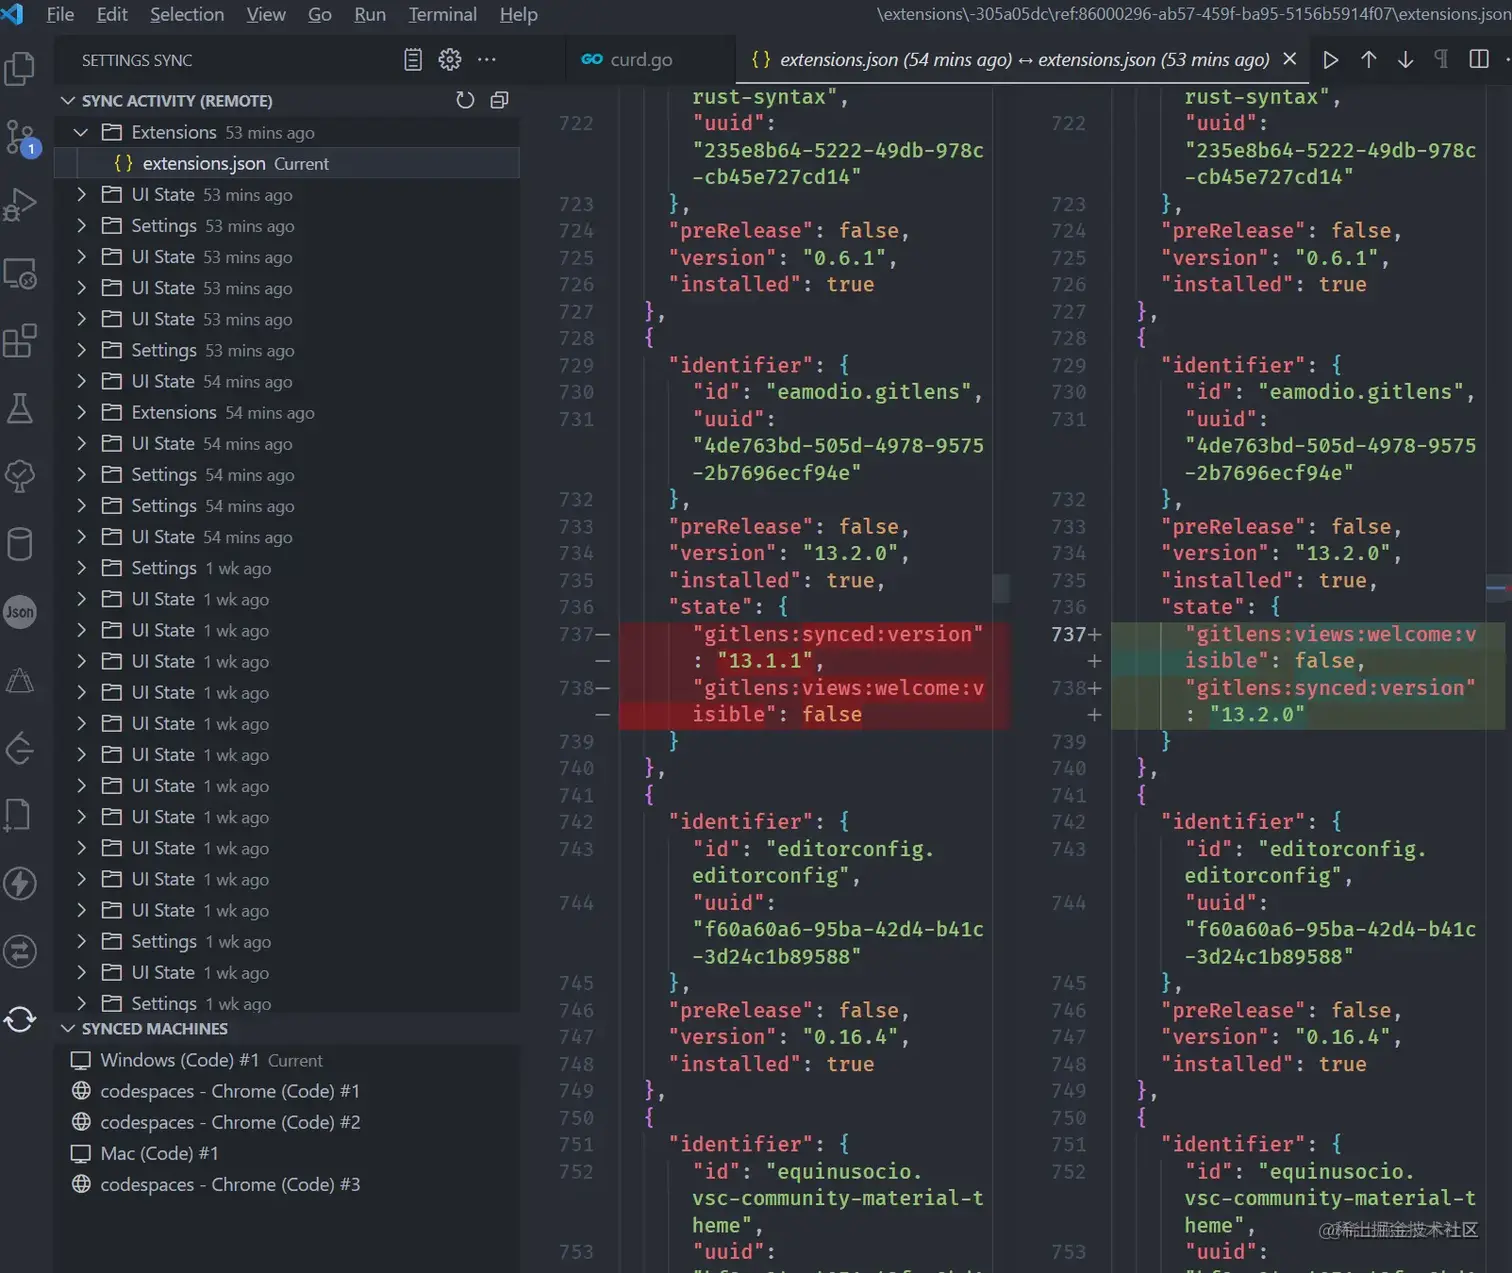Select the extensions.json Current tree entry
Screen dimensions: 1512x1273
pyautogui.click(x=287, y=163)
